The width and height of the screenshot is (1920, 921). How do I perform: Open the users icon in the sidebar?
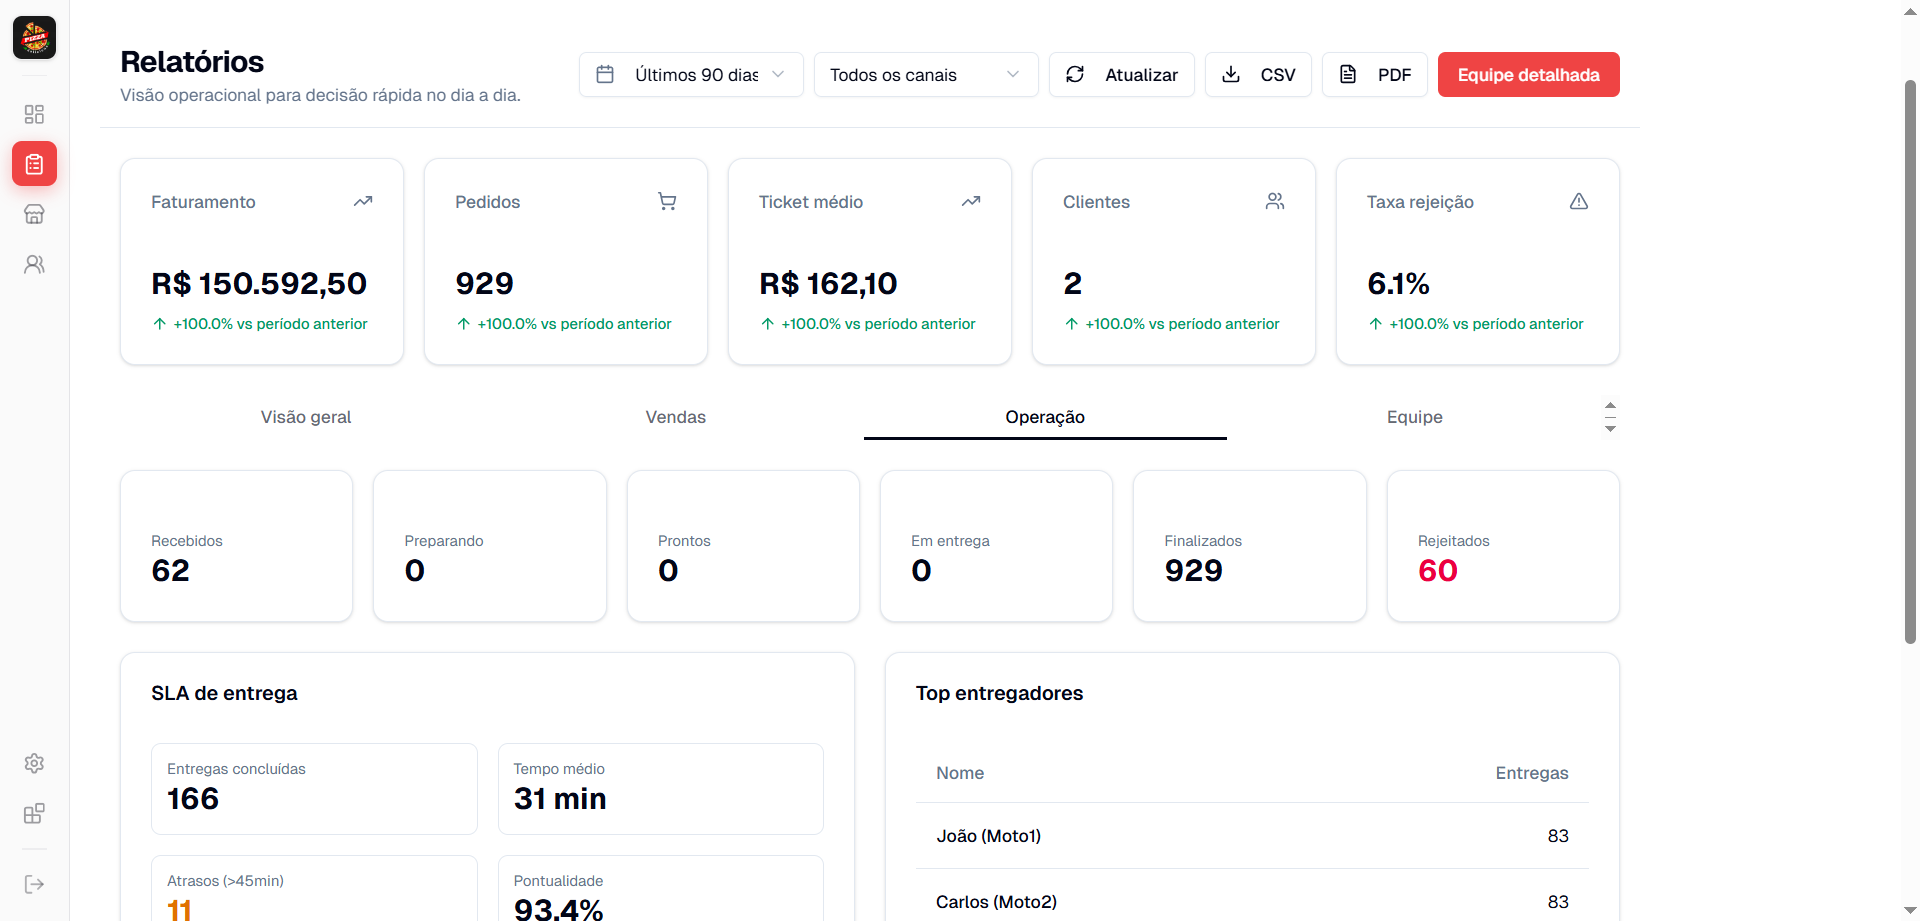point(34,263)
